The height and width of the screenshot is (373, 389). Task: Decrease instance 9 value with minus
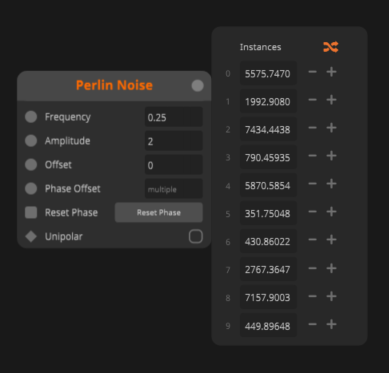click(x=312, y=324)
